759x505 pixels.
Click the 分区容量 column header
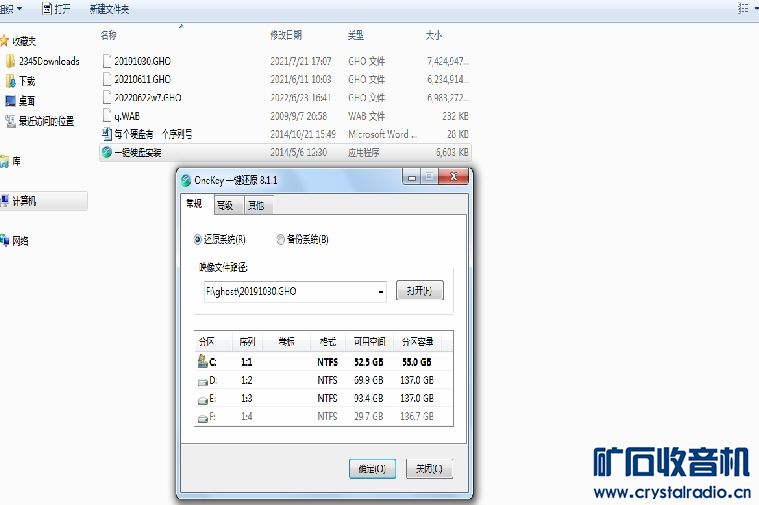click(418, 341)
